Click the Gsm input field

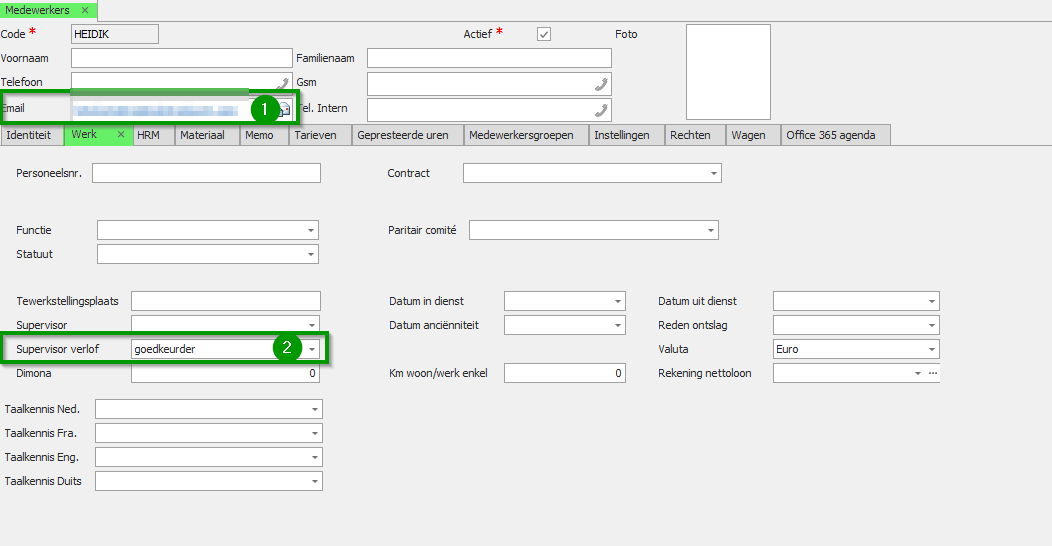click(x=489, y=84)
